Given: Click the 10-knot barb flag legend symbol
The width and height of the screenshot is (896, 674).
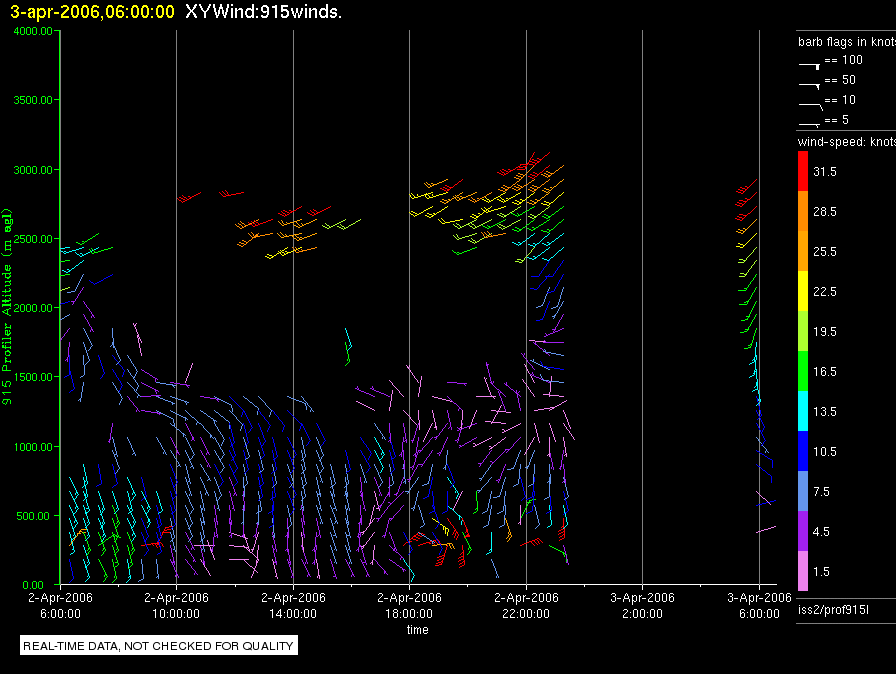Looking at the screenshot, I should click(x=811, y=106).
